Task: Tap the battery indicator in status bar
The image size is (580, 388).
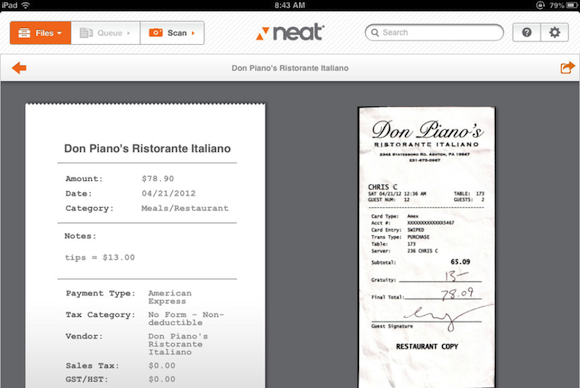Action: coord(572,5)
